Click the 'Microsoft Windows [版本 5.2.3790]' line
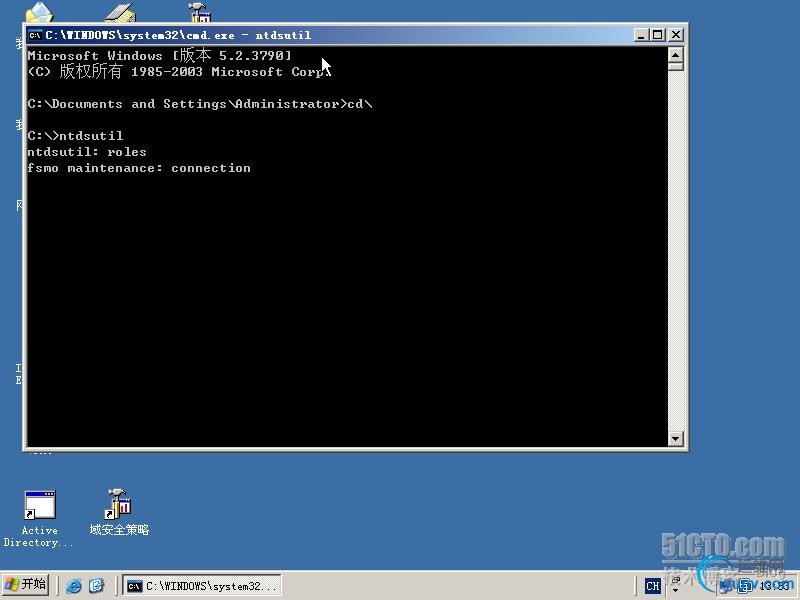This screenshot has height=600, width=800. point(159,55)
